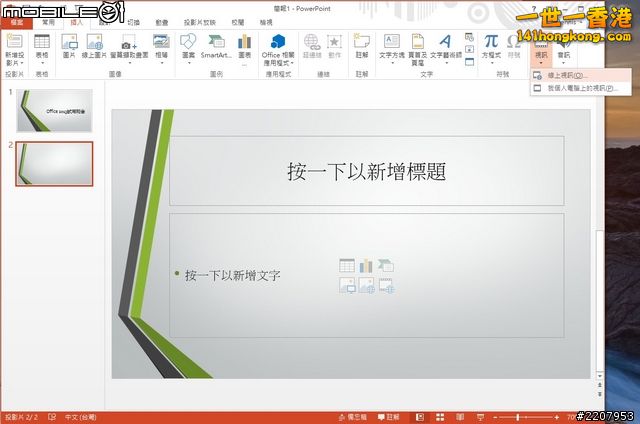Add a comment with the 註解 icon
Viewport: 640px width, 424px height.
(x=361, y=46)
